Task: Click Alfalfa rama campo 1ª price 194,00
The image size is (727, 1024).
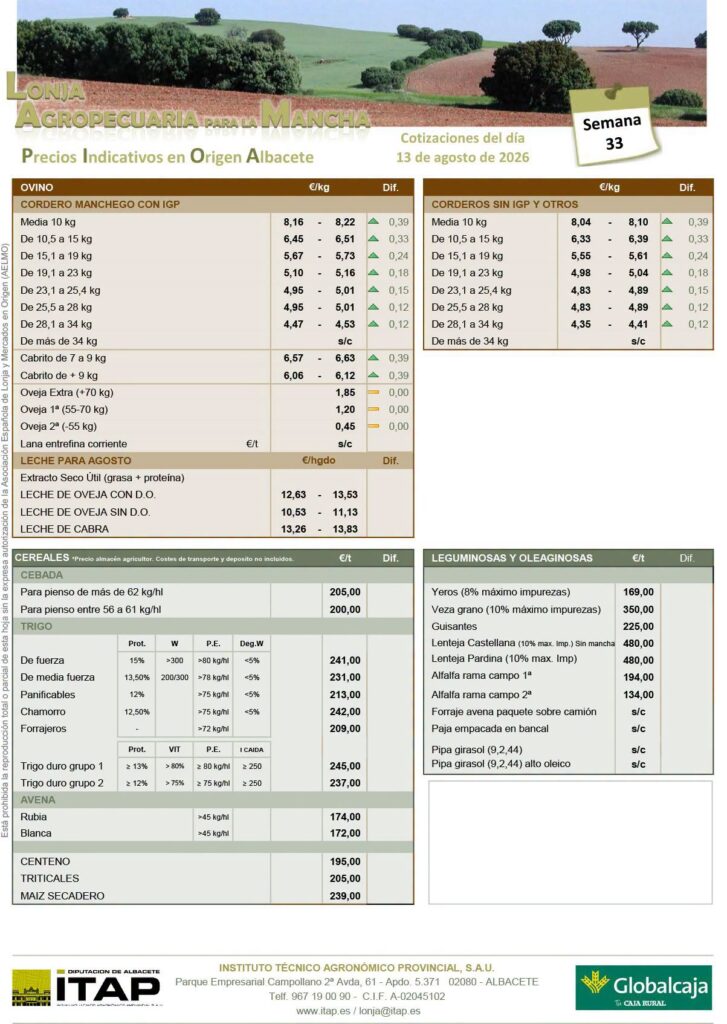Action: pyautogui.click(x=638, y=677)
